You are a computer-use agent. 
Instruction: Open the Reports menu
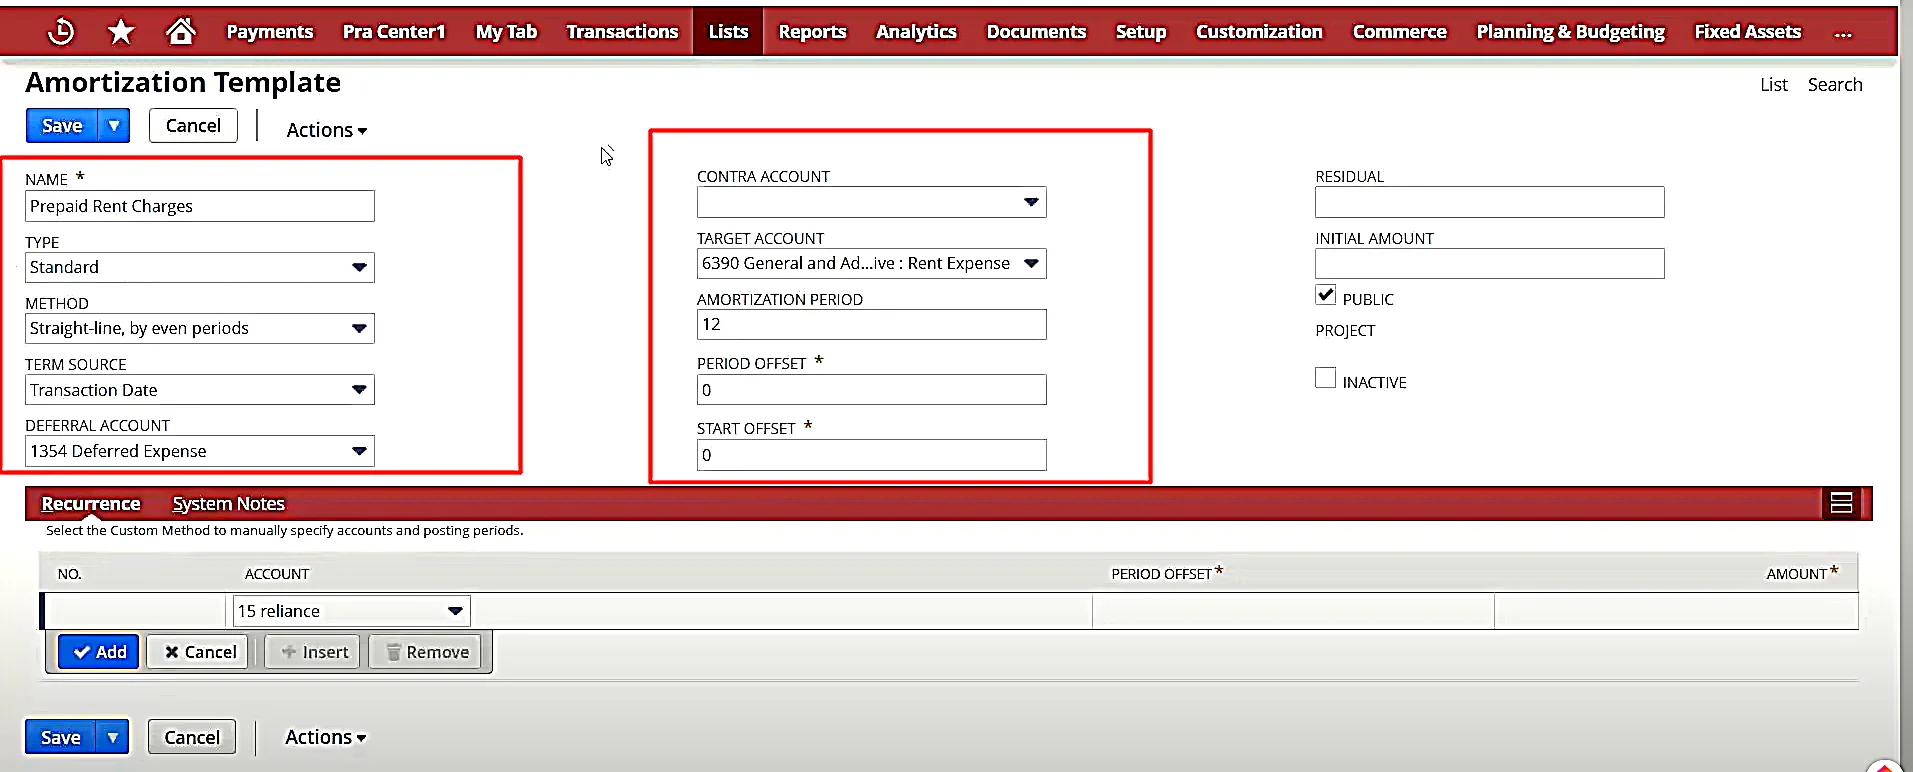click(812, 32)
